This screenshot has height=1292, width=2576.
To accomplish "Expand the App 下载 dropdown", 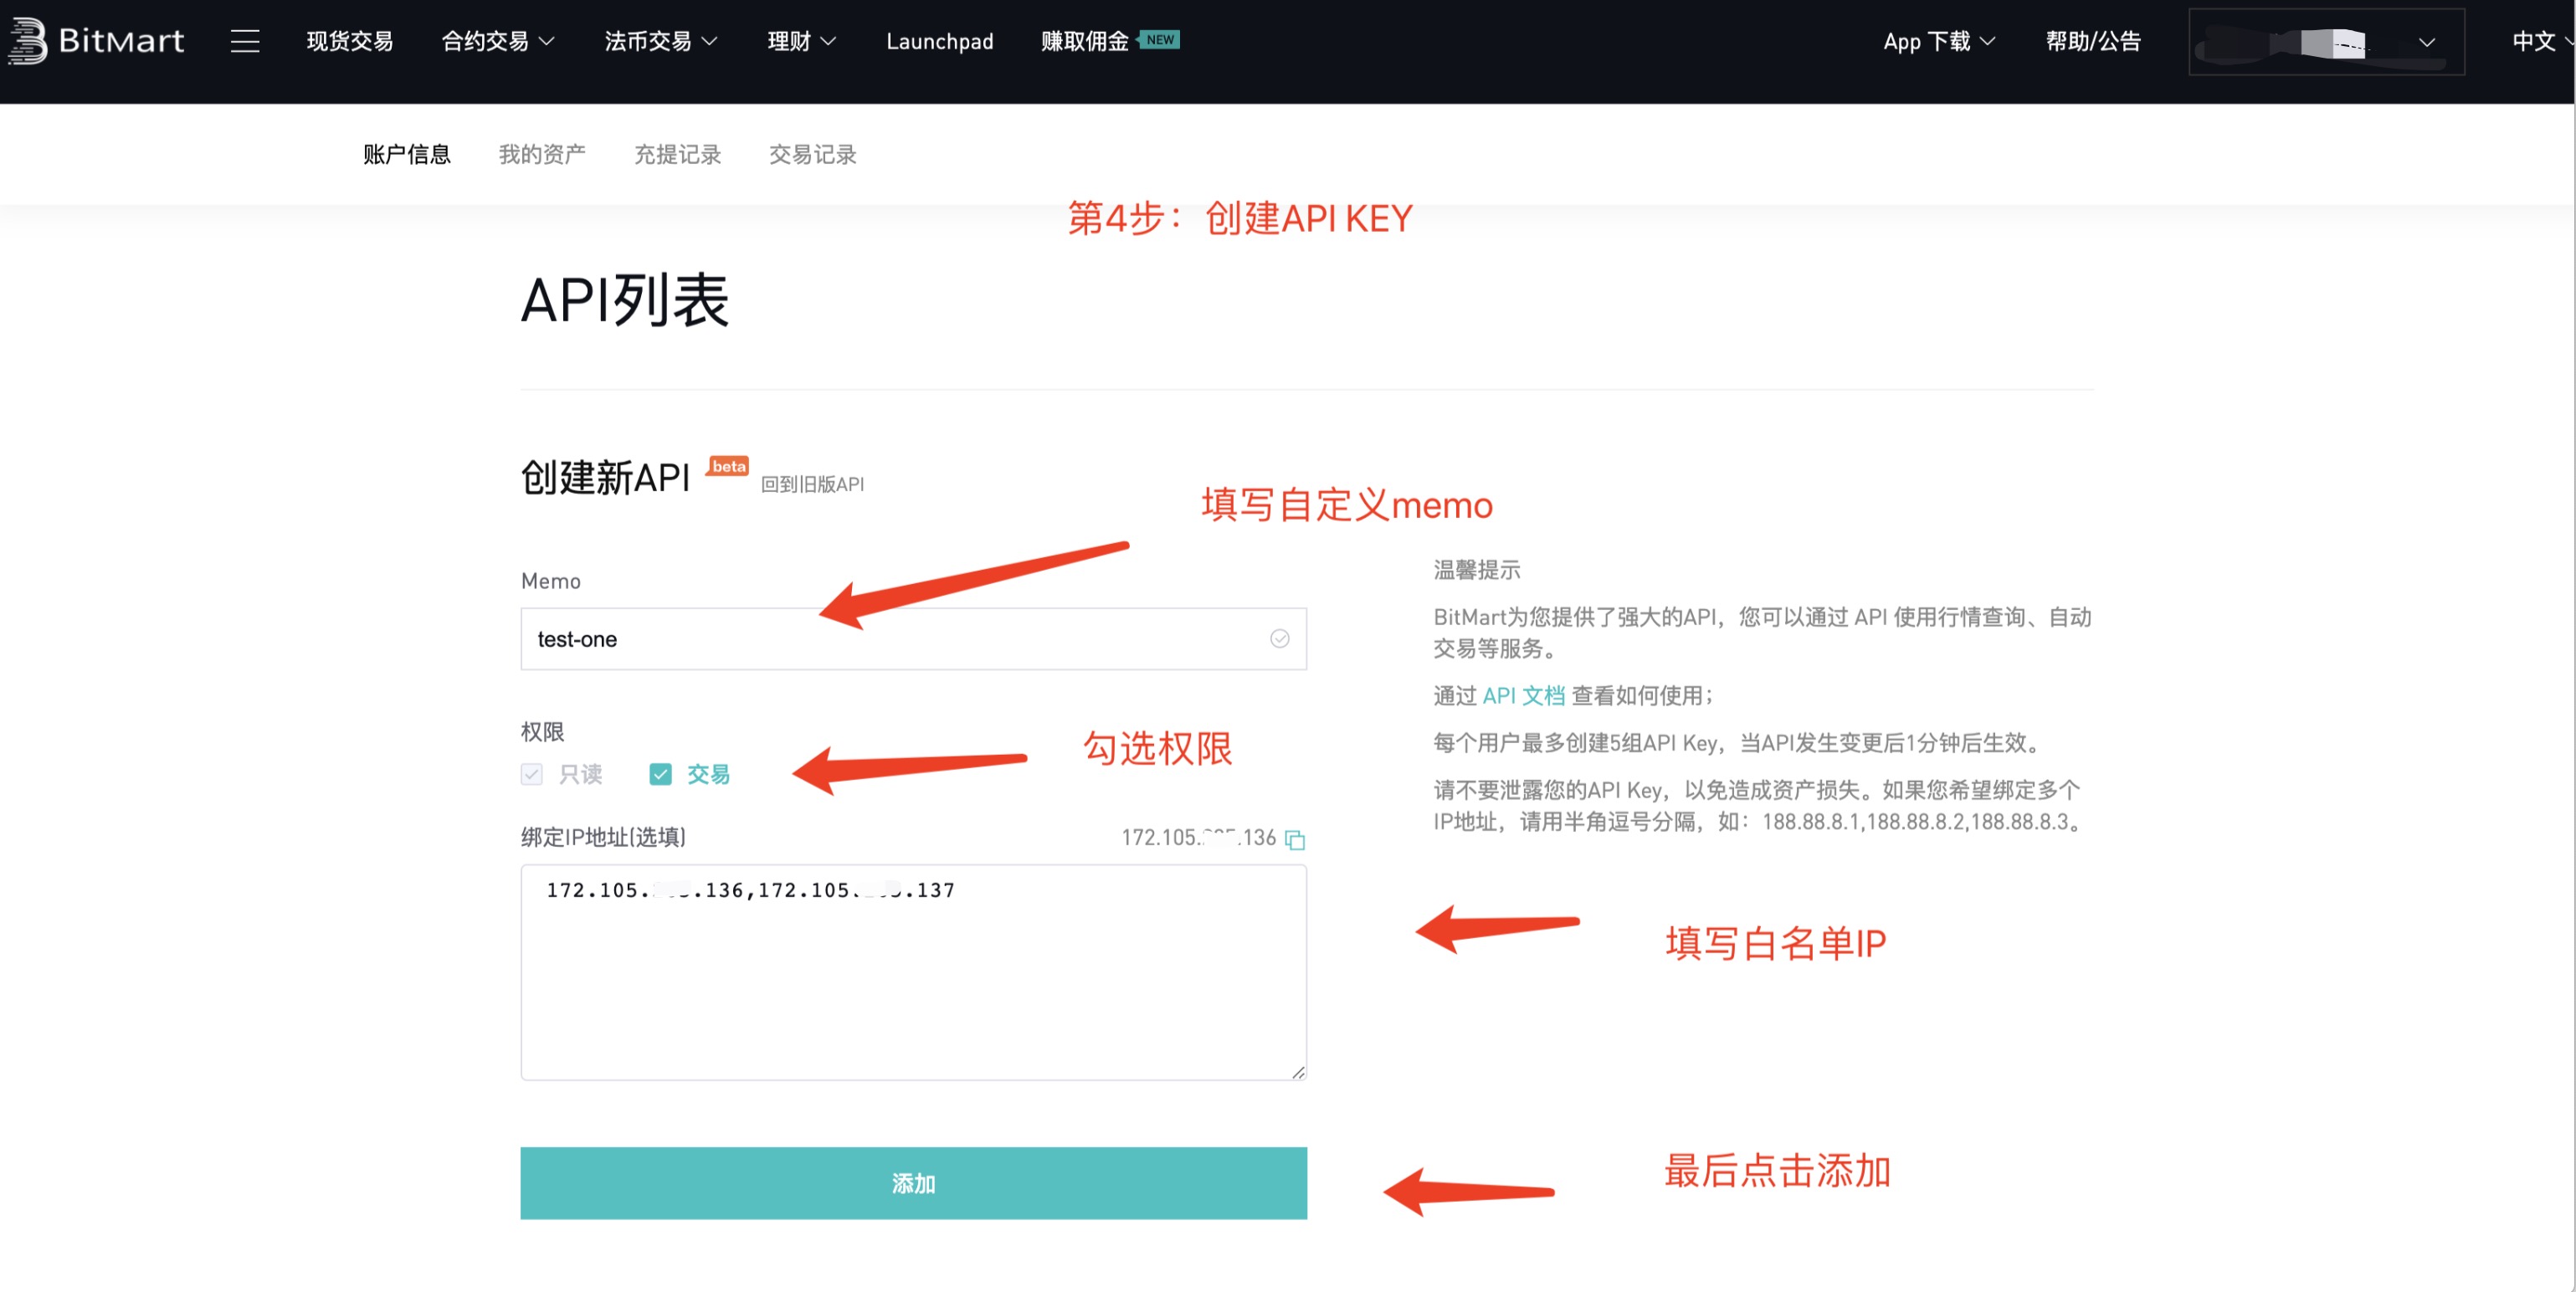I will [1939, 41].
